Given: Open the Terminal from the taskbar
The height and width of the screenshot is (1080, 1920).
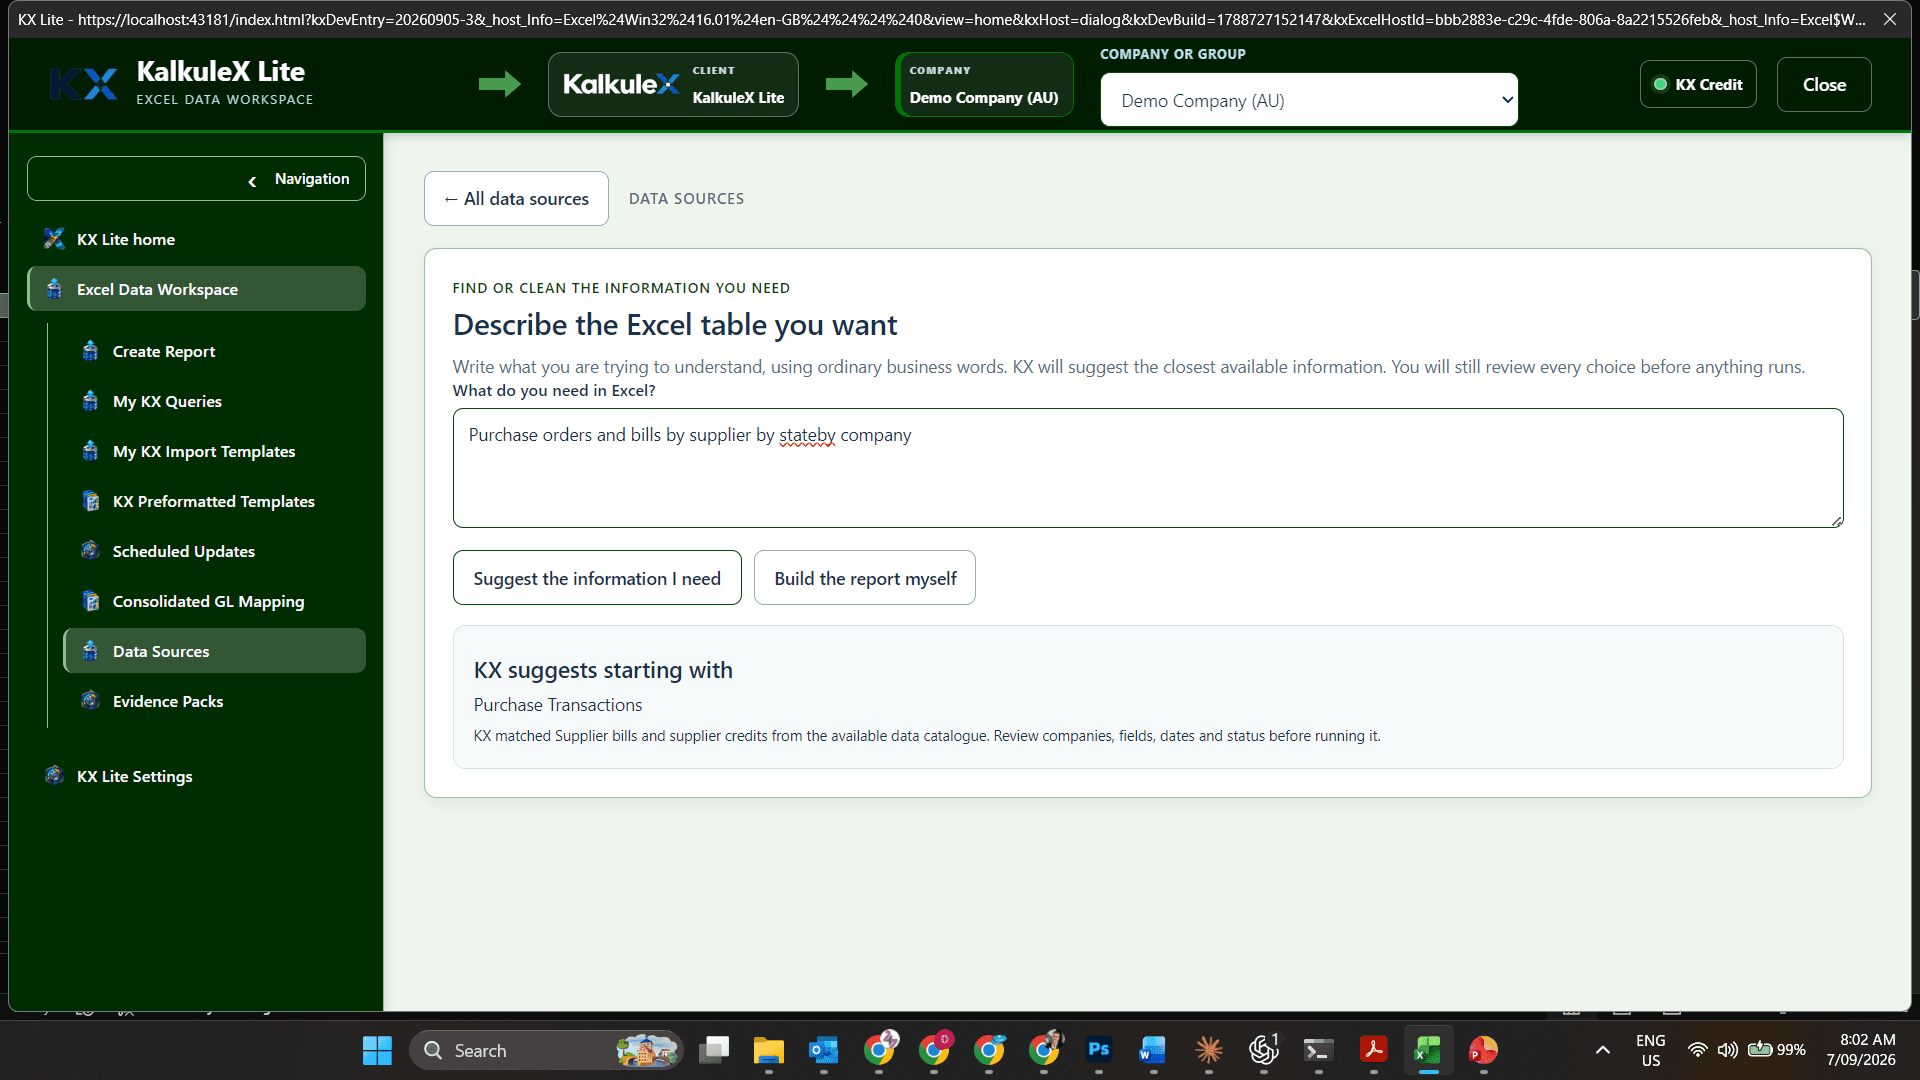Looking at the screenshot, I should click(1318, 1050).
